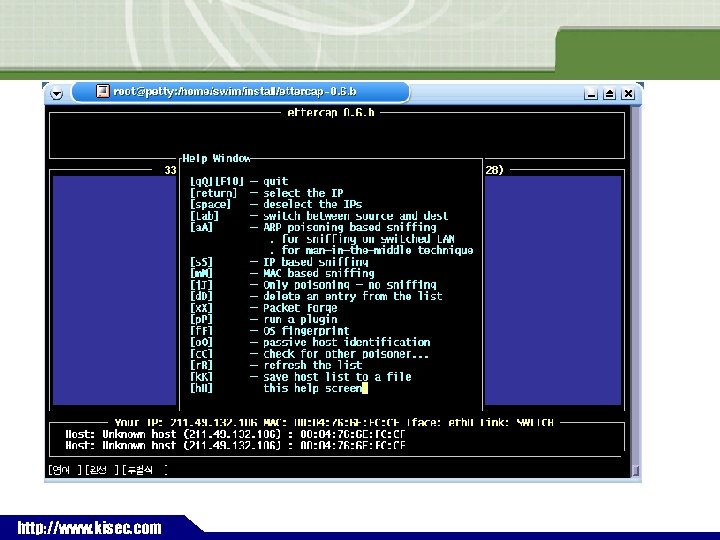720x540 pixels.
Task: Open the window menu arrow in title bar
Action: [x=56, y=94]
